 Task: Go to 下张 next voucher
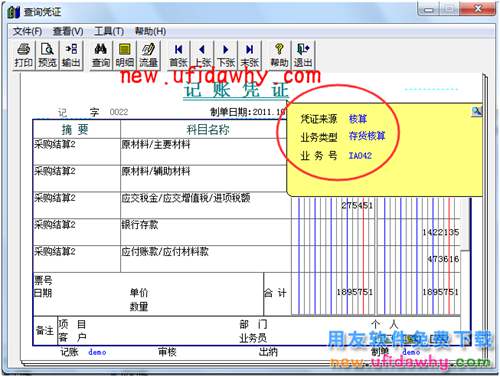tap(226, 55)
